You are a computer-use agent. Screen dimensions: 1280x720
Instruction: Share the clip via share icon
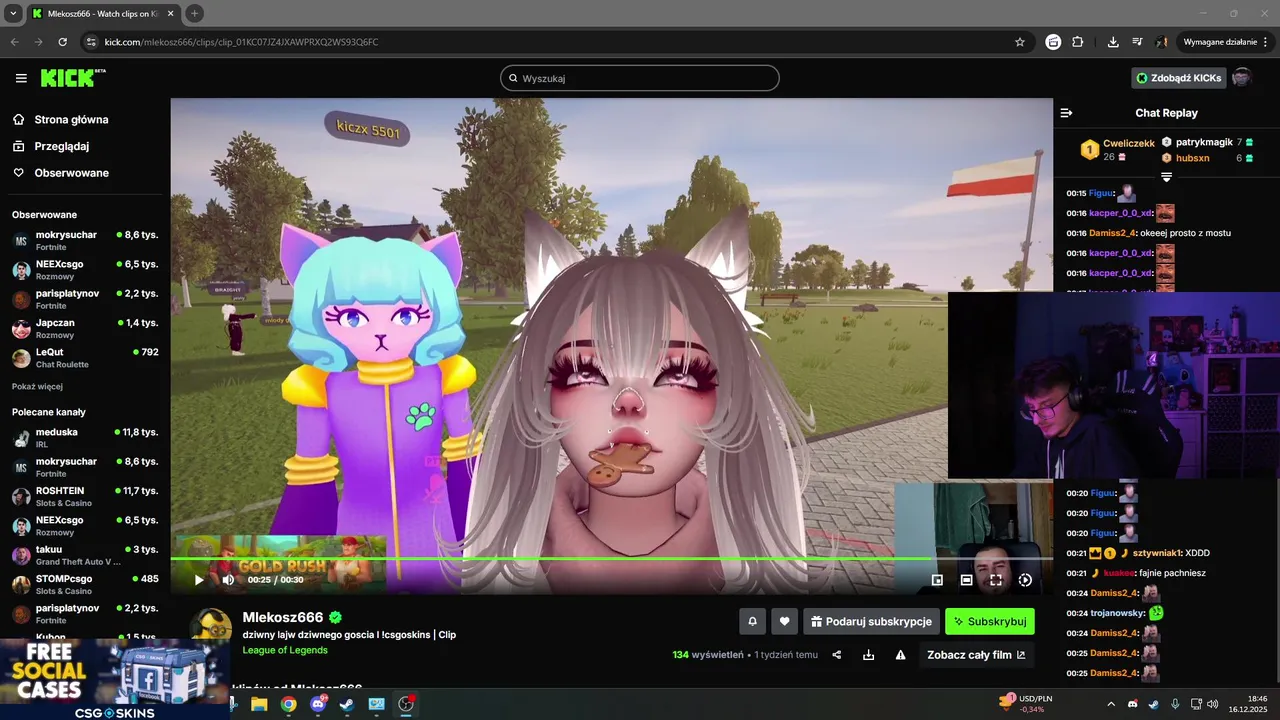click(x=837, y=655)
